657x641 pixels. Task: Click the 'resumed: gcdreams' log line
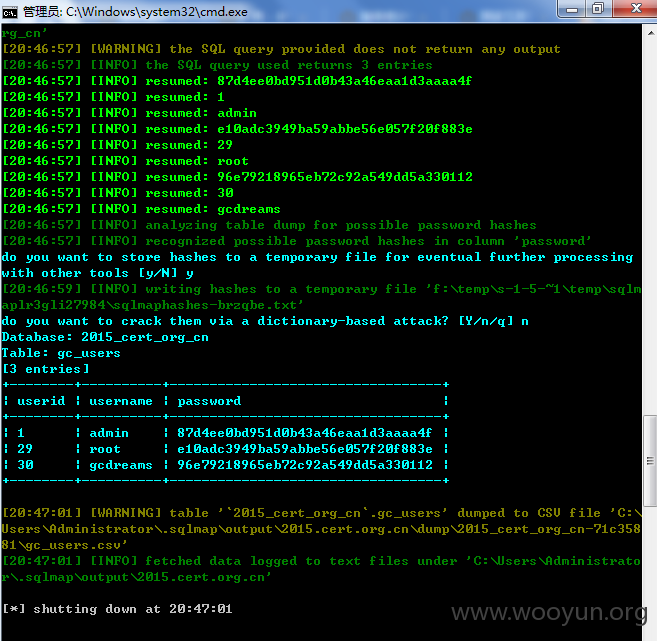[x=141, y=209]
